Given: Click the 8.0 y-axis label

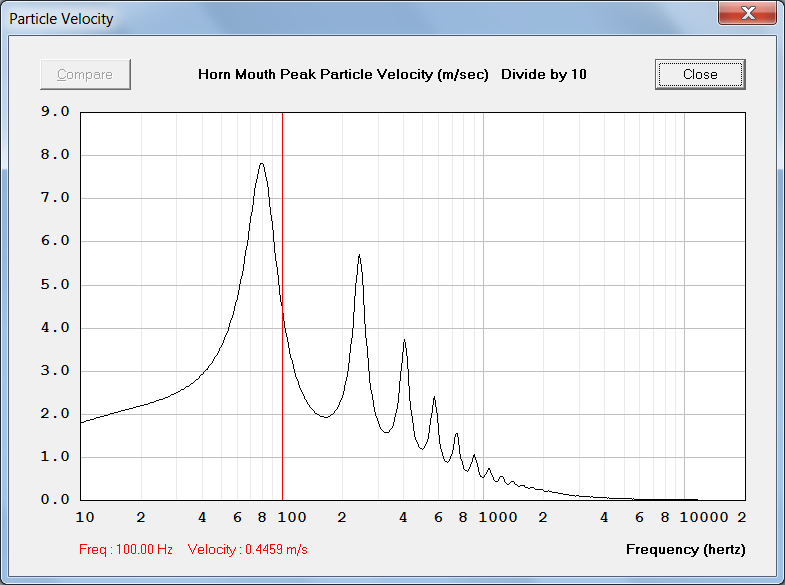Looking at the screenshot, I should (55, 154).
